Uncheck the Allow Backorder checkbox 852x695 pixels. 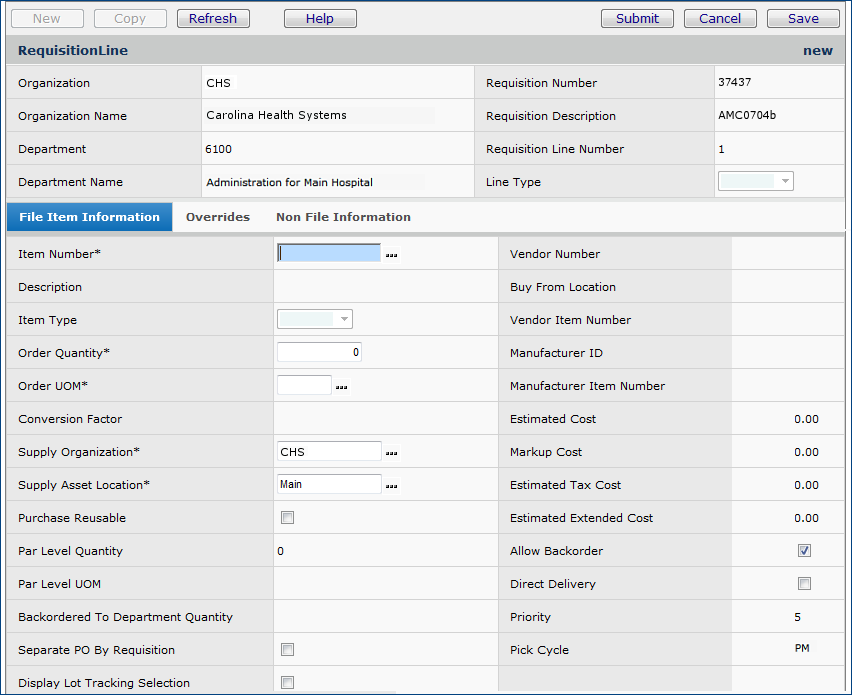click(x=804, y=551)
